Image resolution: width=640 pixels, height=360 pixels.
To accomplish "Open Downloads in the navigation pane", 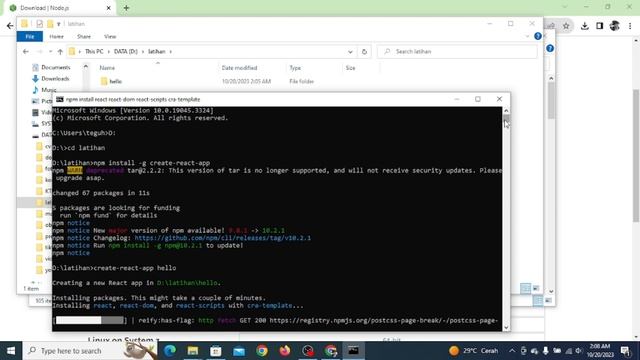I will (55, 78).
